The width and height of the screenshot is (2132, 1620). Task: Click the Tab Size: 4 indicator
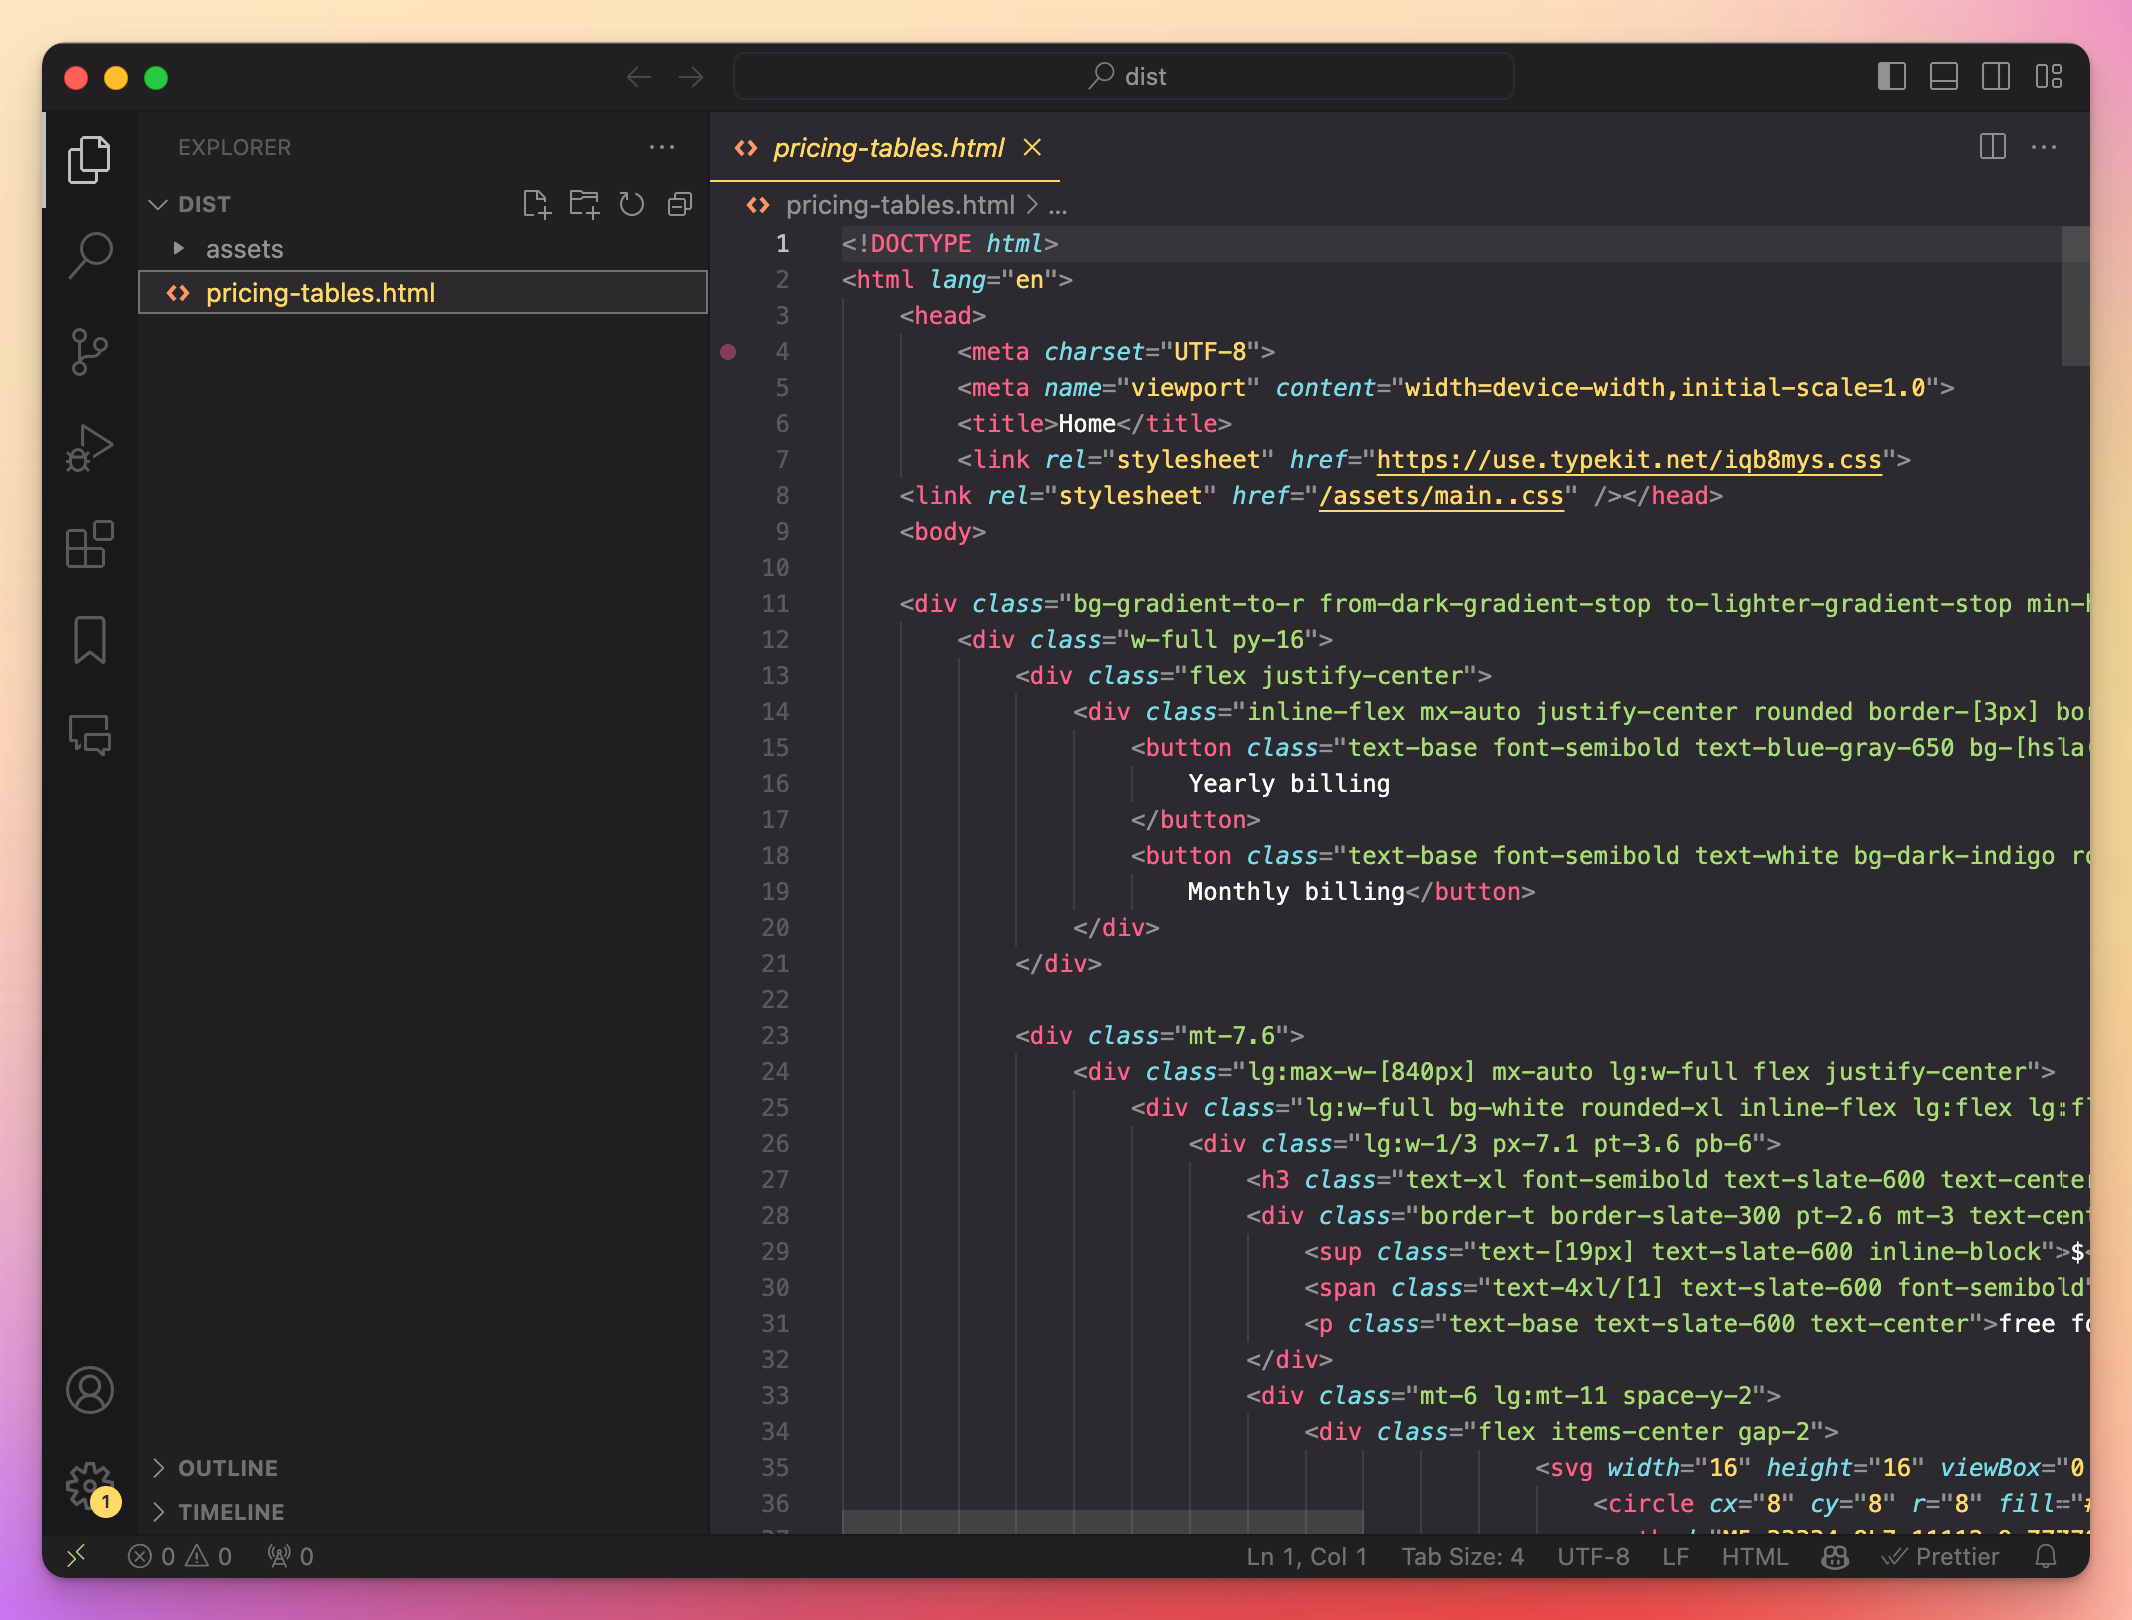(1462, 1557)
